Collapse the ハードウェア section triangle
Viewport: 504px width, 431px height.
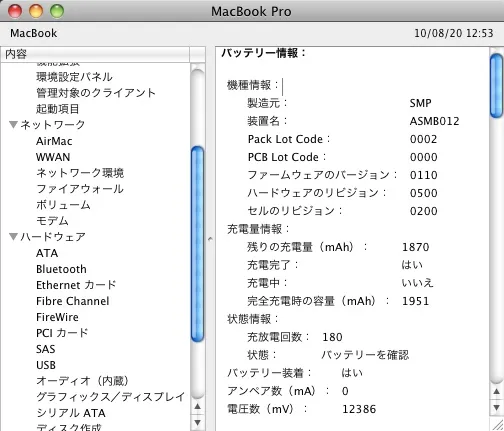coord(13,237)
